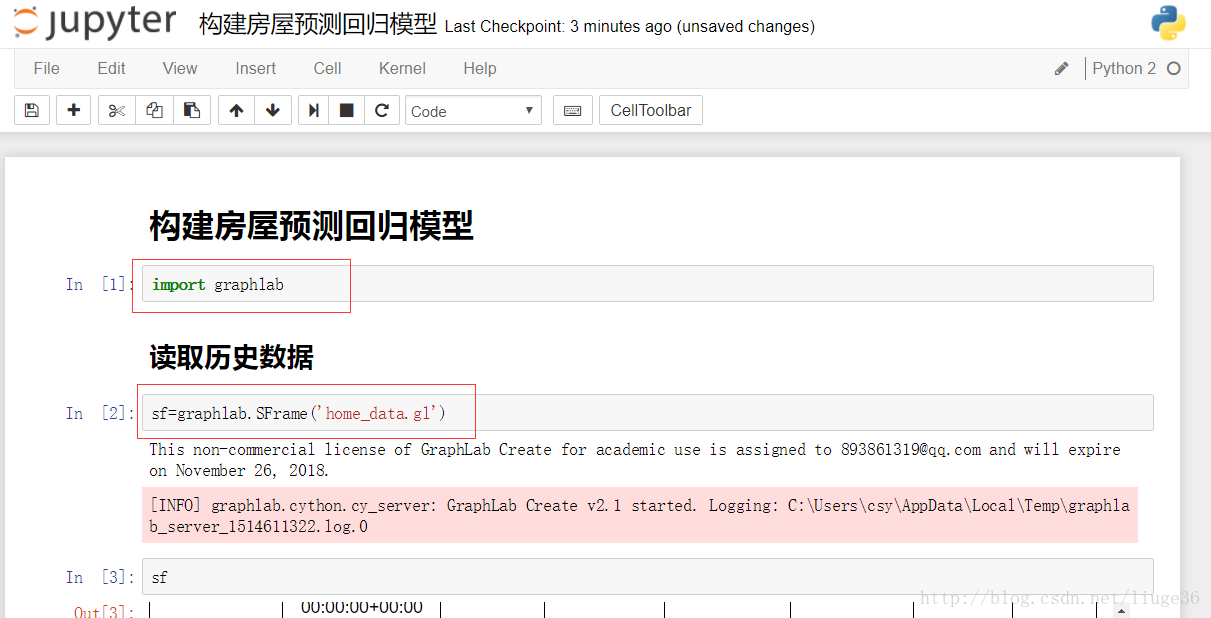Image resolution: width=1211 pixels, height=618 pixels.
Task: Open the Kernel menu
Action: coord(402,68)
